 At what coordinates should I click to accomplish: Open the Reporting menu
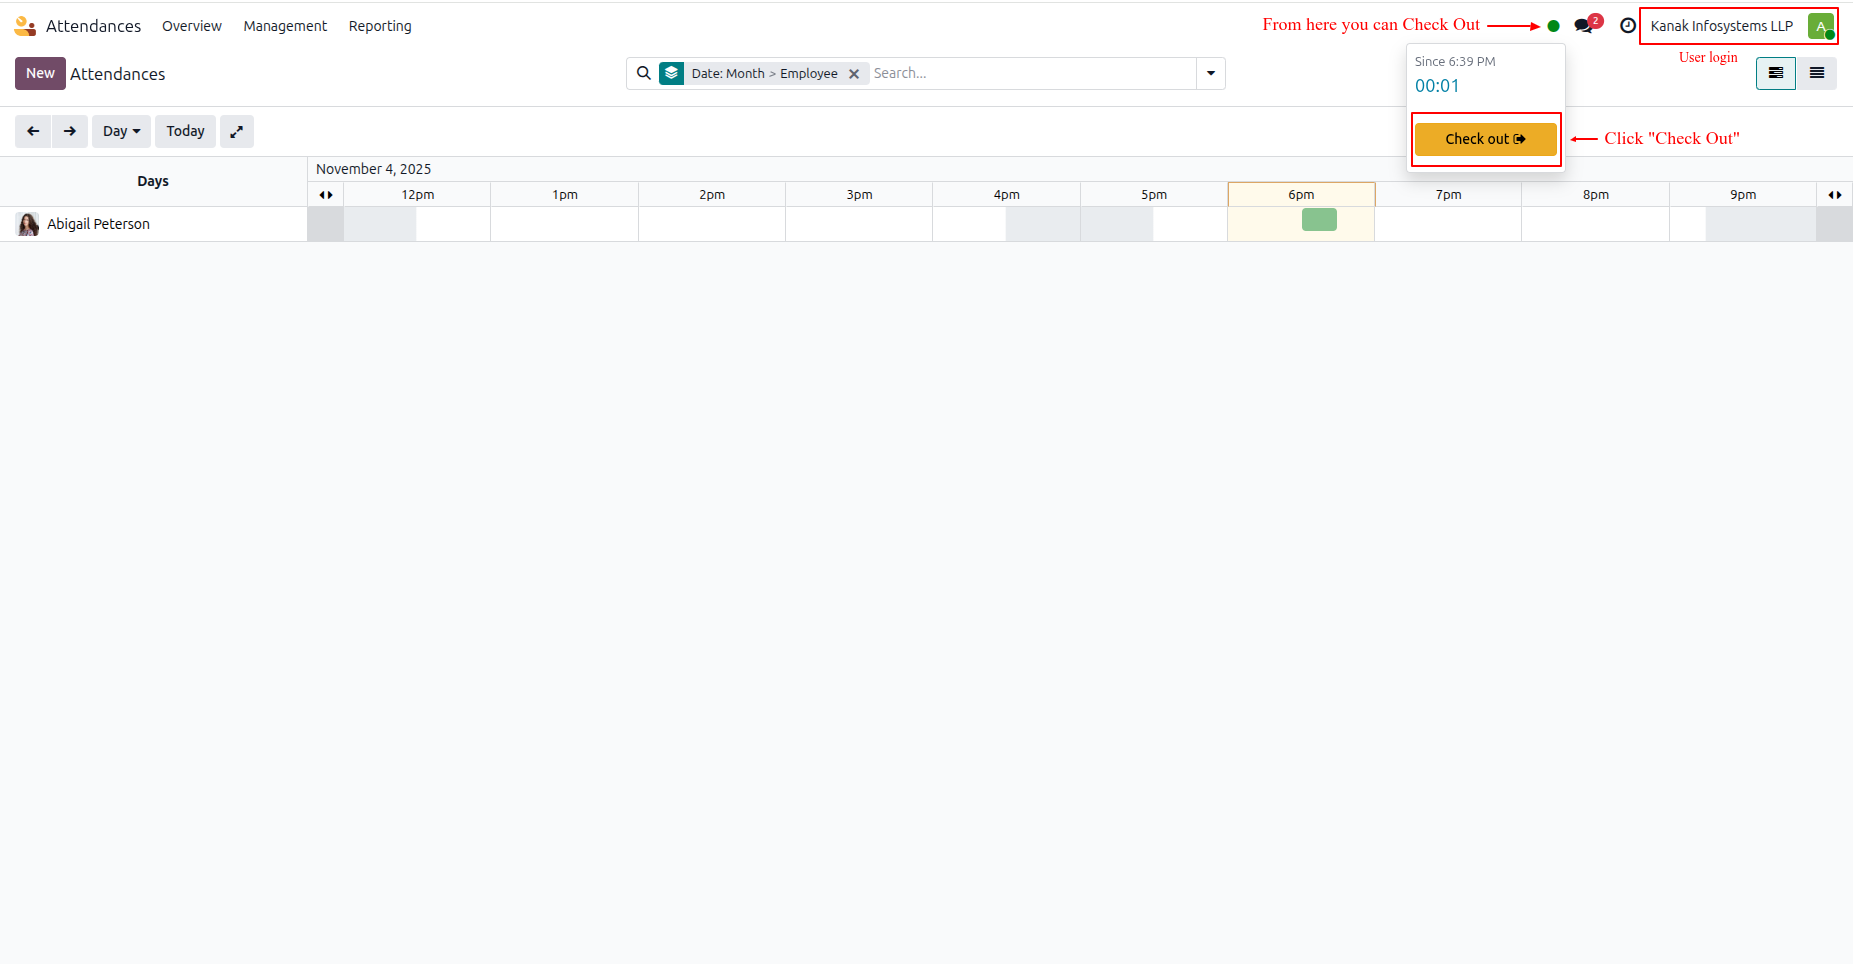tap(380, 26)
